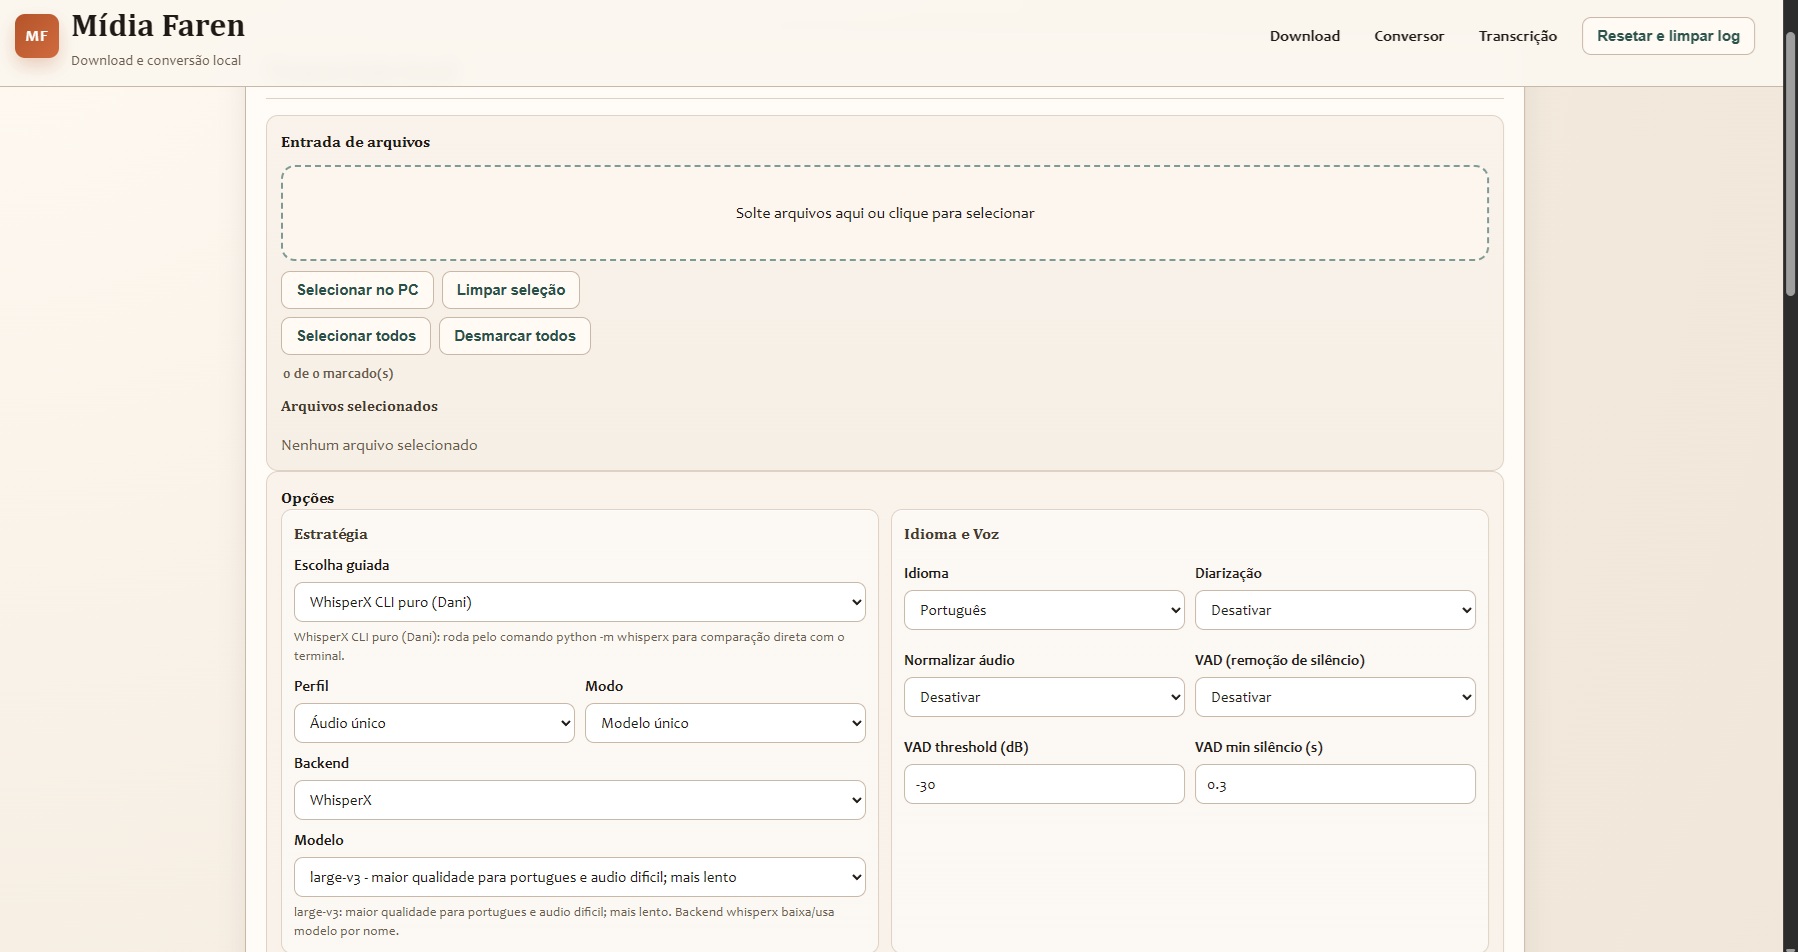
Task: Click the file drop zone area
Action: 884,213
